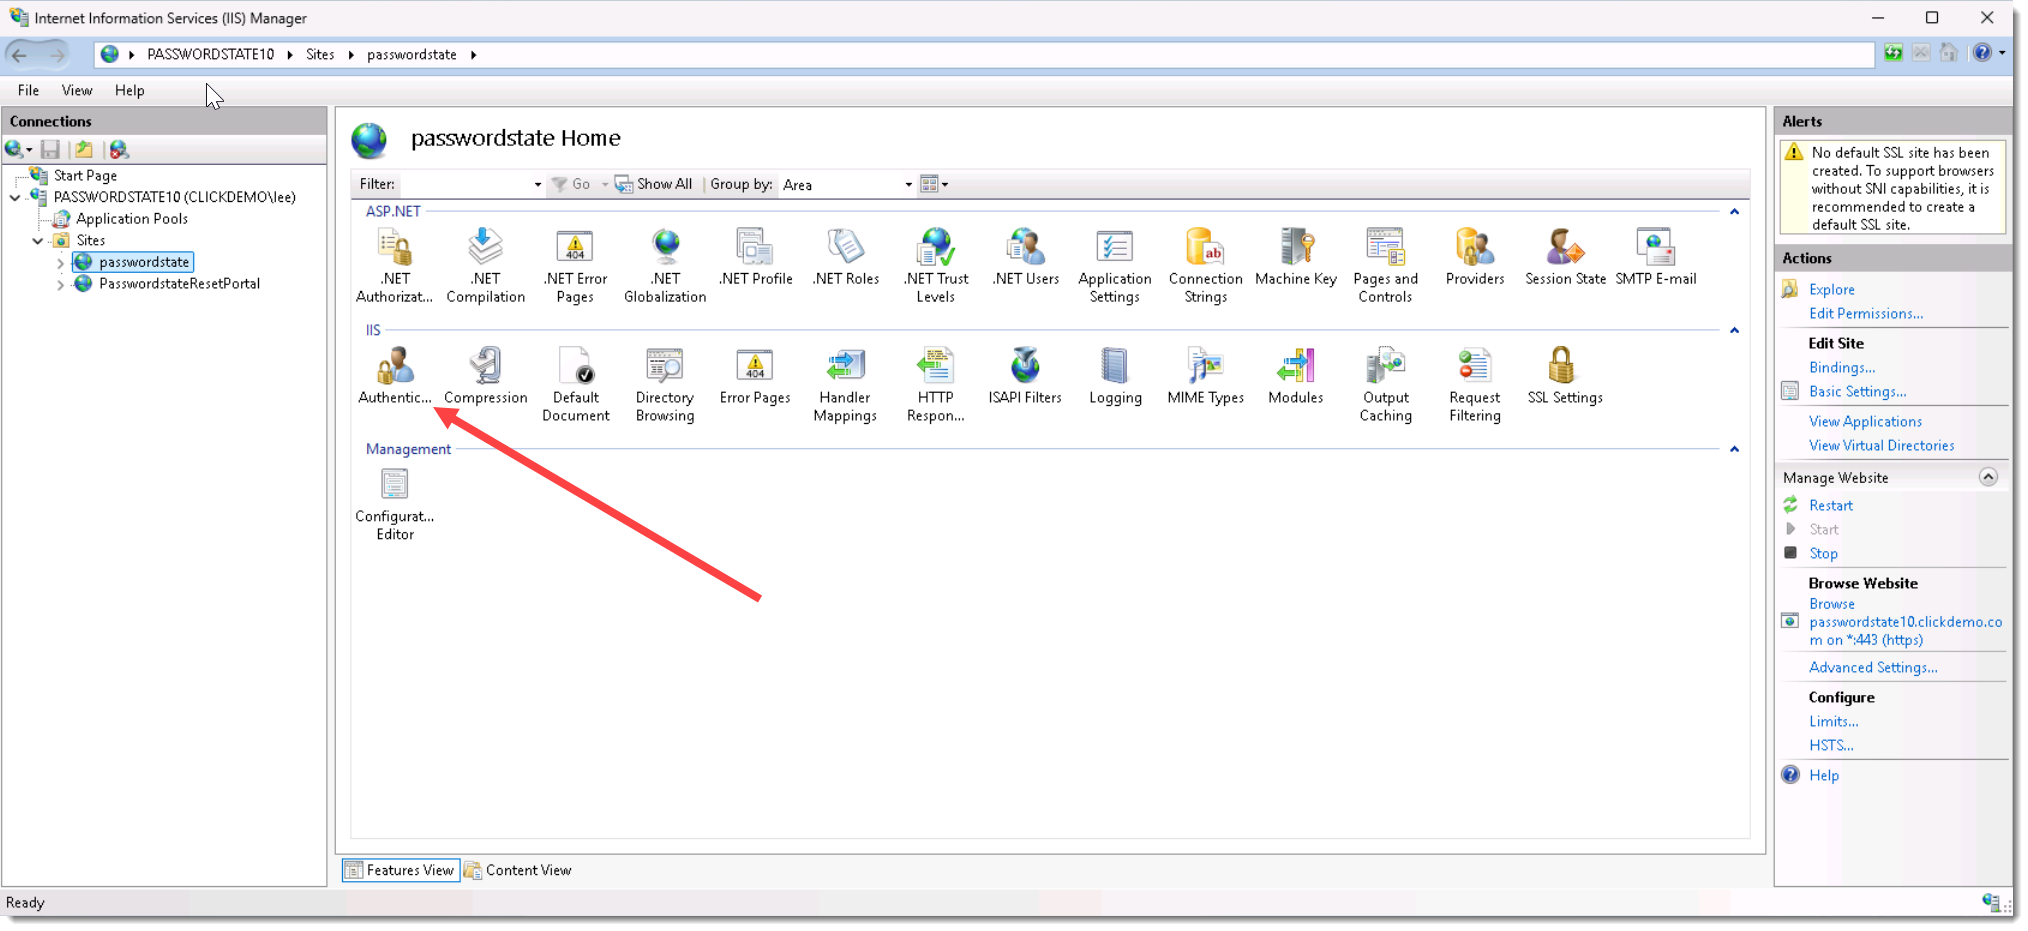
Task: Click the HSTS... configure link
Action: [1830, 745]
